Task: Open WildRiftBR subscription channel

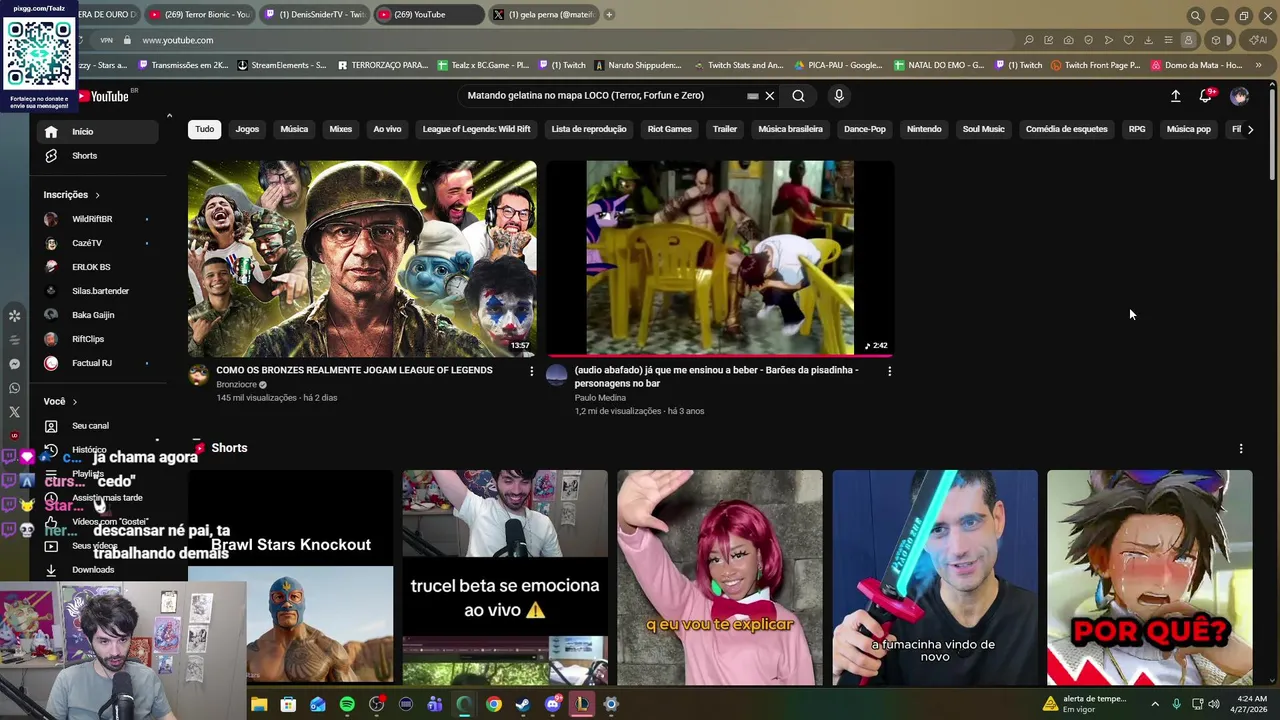Action: [x=98, y=219]
